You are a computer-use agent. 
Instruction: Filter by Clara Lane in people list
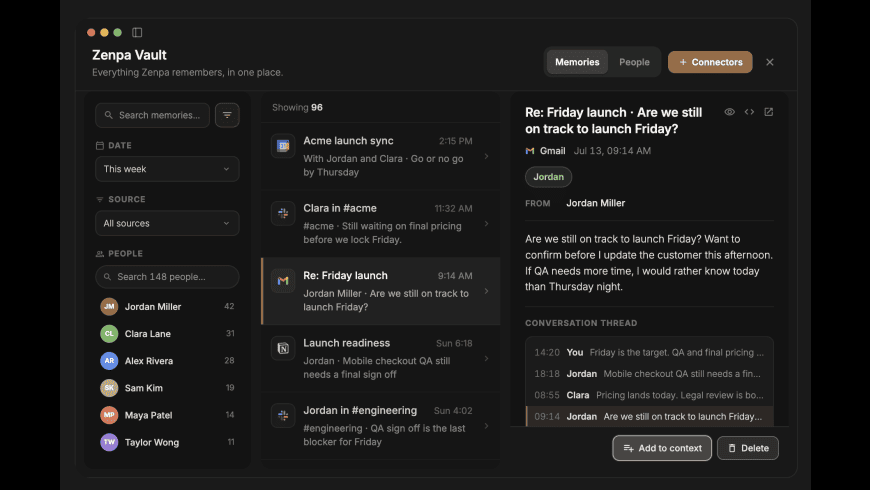167,334
